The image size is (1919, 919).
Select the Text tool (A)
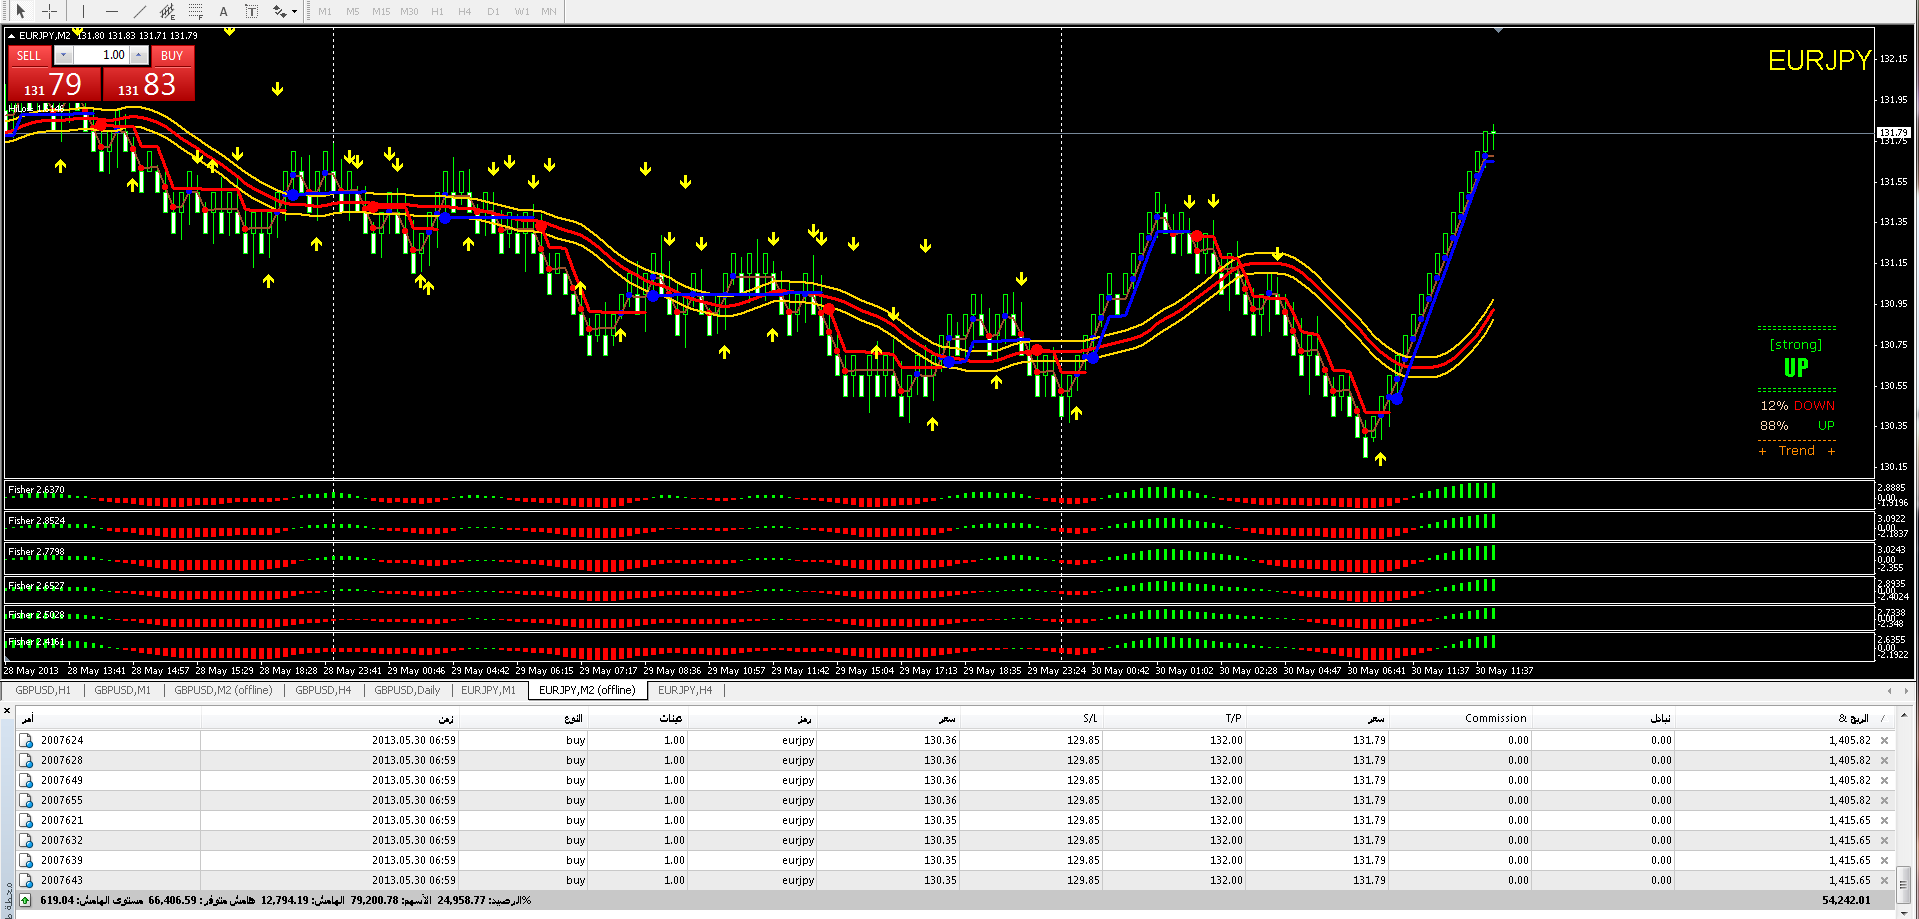coord(223,11)
